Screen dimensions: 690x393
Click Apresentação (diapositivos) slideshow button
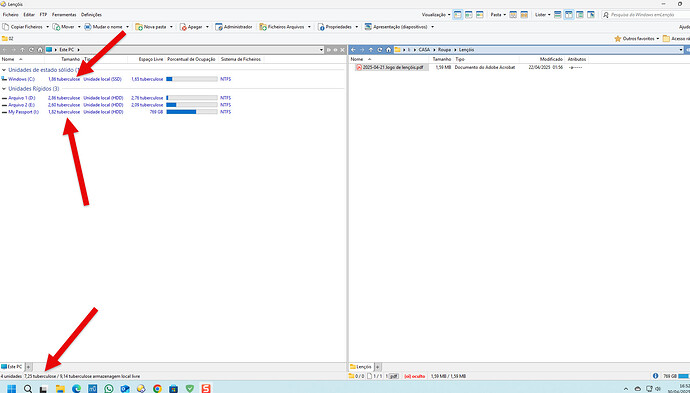[396, 27]
